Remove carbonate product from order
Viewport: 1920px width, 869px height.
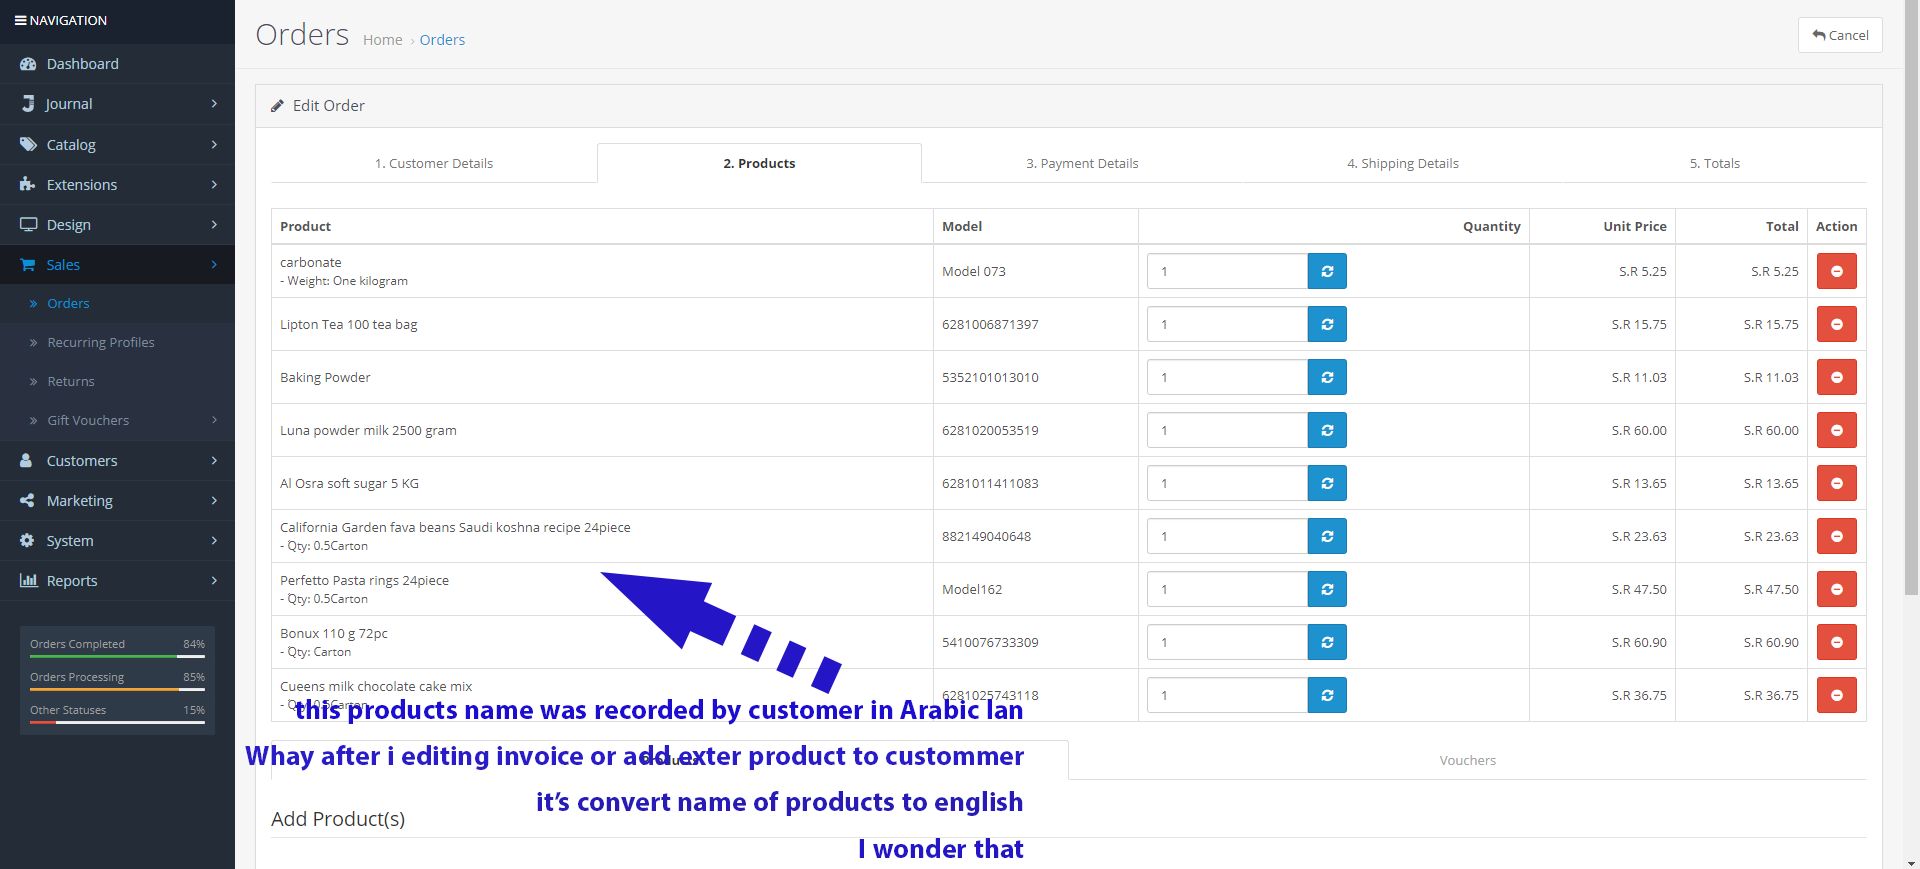tap(1836, 271)
